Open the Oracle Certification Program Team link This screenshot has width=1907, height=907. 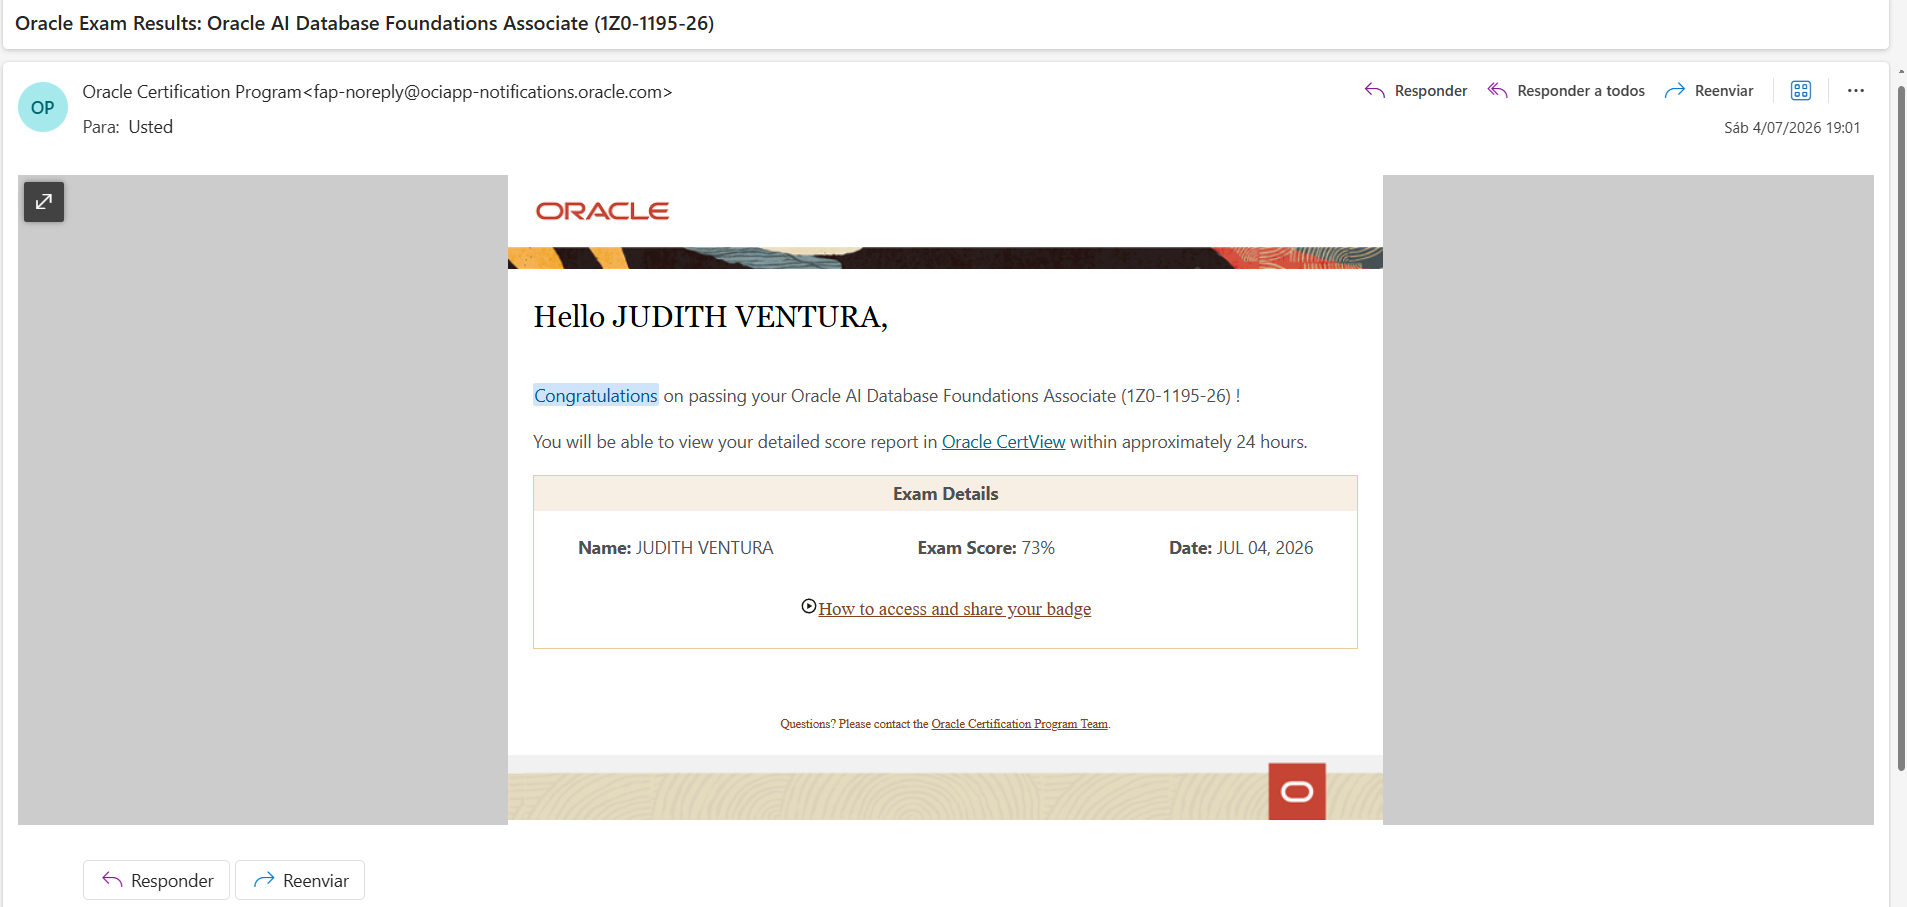[x=1020, y=724]
